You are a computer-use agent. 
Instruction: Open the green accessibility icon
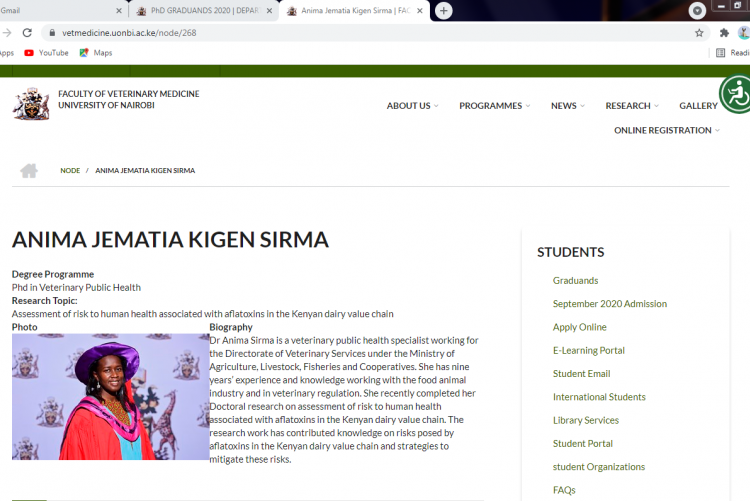coord(735,95)
